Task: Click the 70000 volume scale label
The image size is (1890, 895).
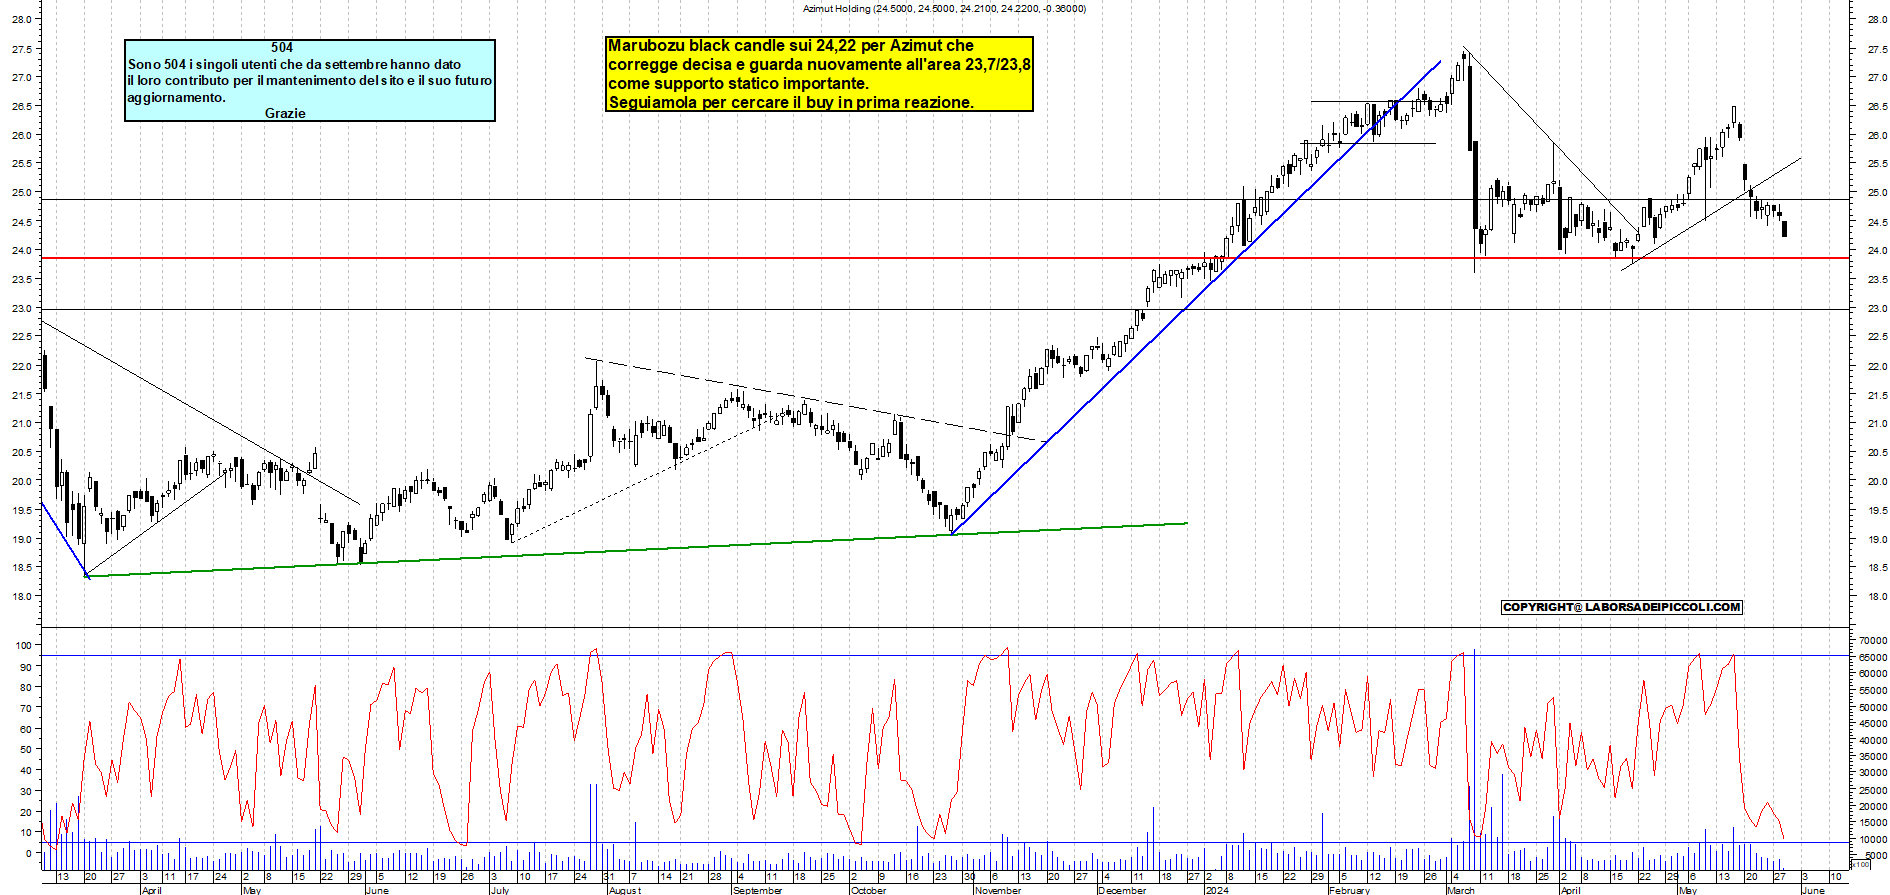Action: 1872,640
